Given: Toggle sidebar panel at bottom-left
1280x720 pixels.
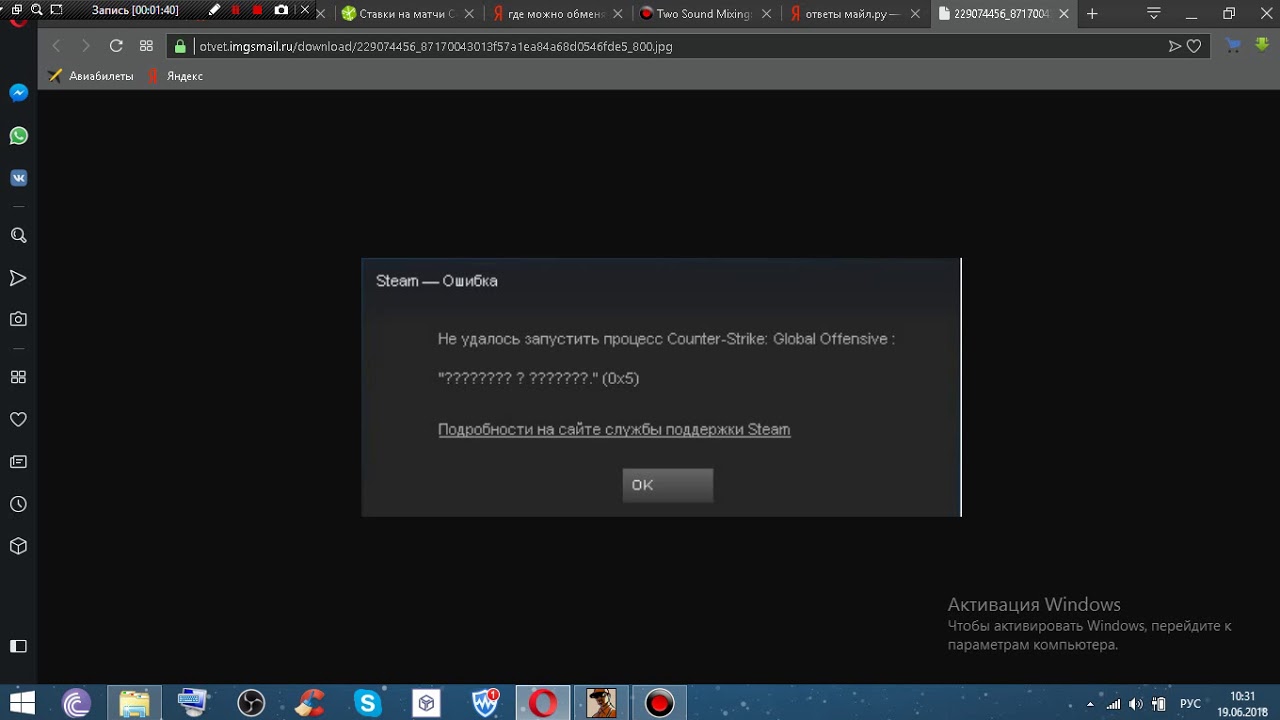Looking at the screenshot, I should pyautogui.click(x=18, y=646).
